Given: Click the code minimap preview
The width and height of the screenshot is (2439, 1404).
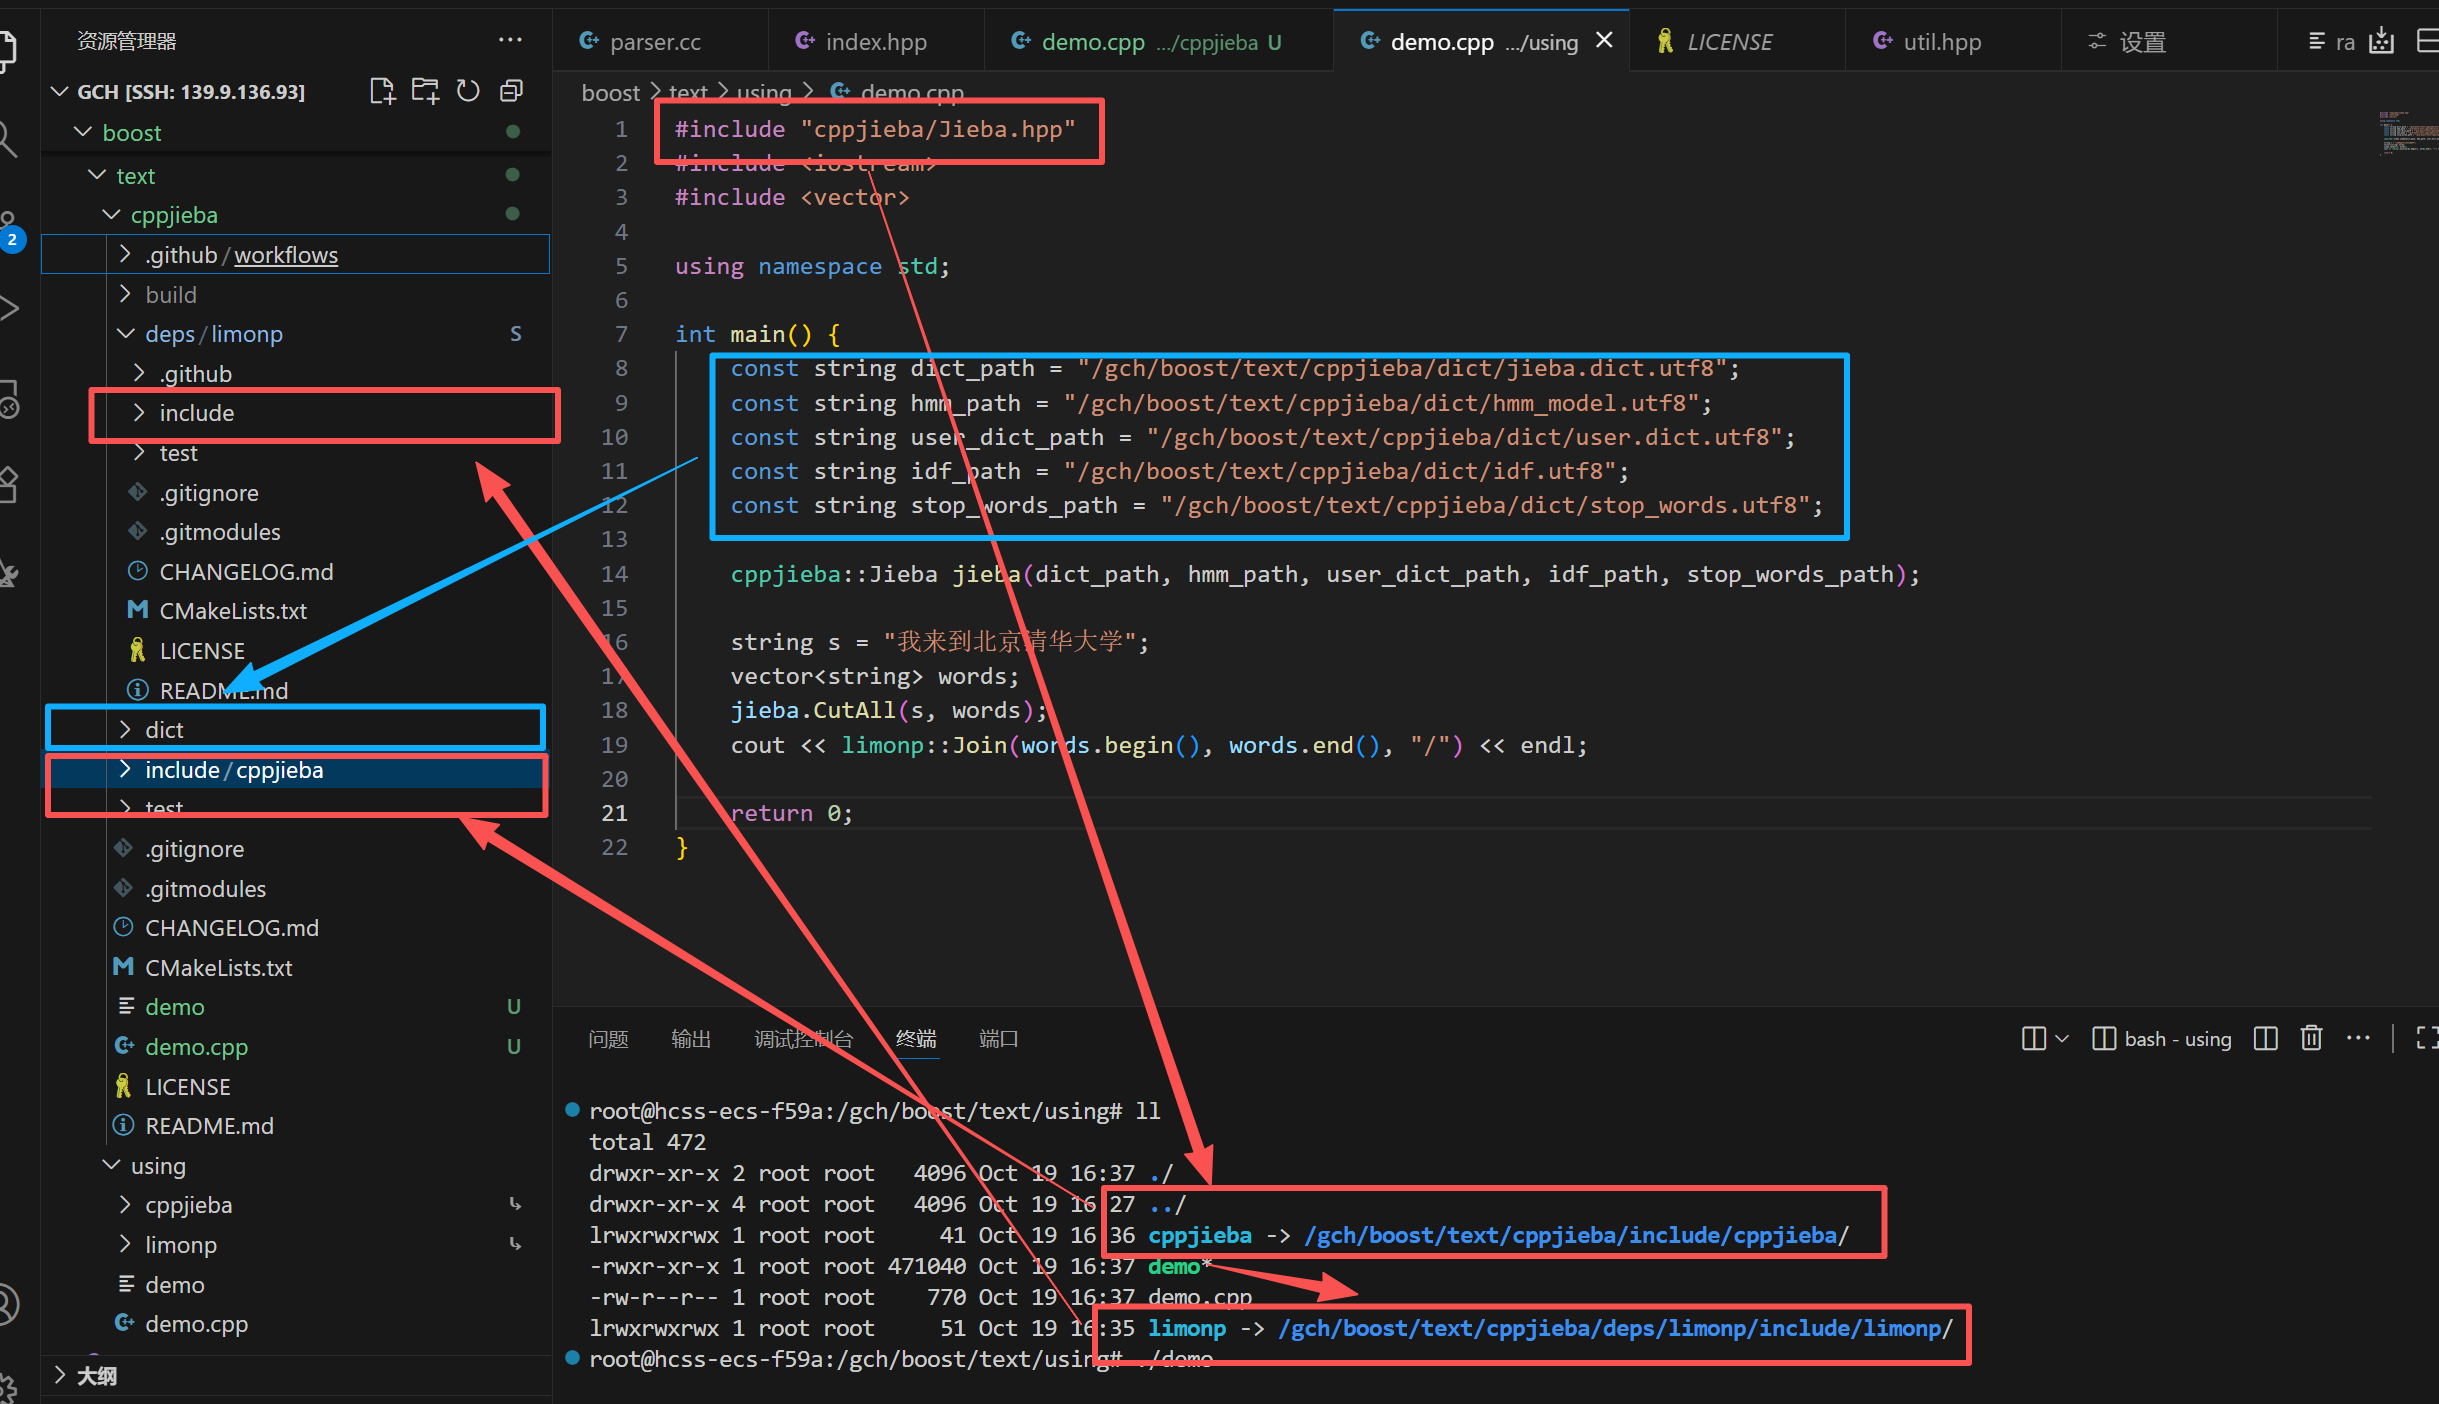Looking at the screenshot, I should [2405, 134].
